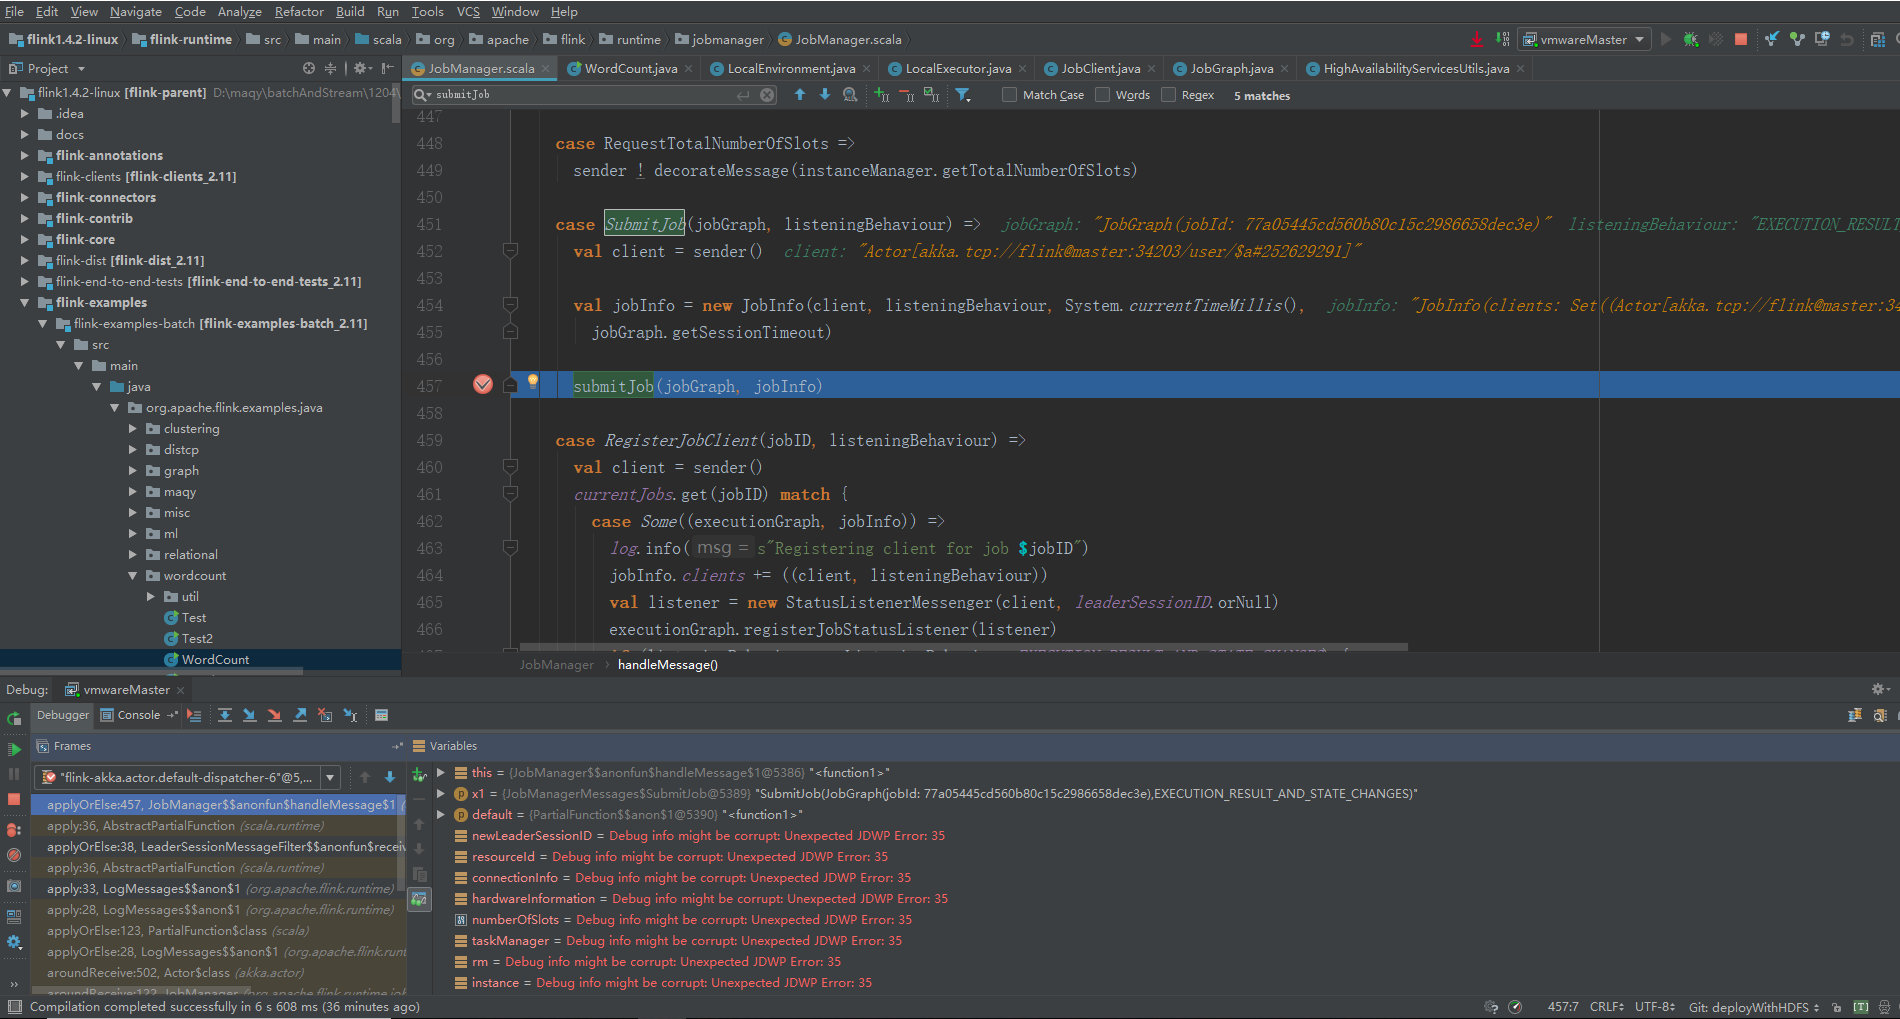Click Step Over in debugger toolbar
1900x1019 pixels.
[x=225, y=715]
